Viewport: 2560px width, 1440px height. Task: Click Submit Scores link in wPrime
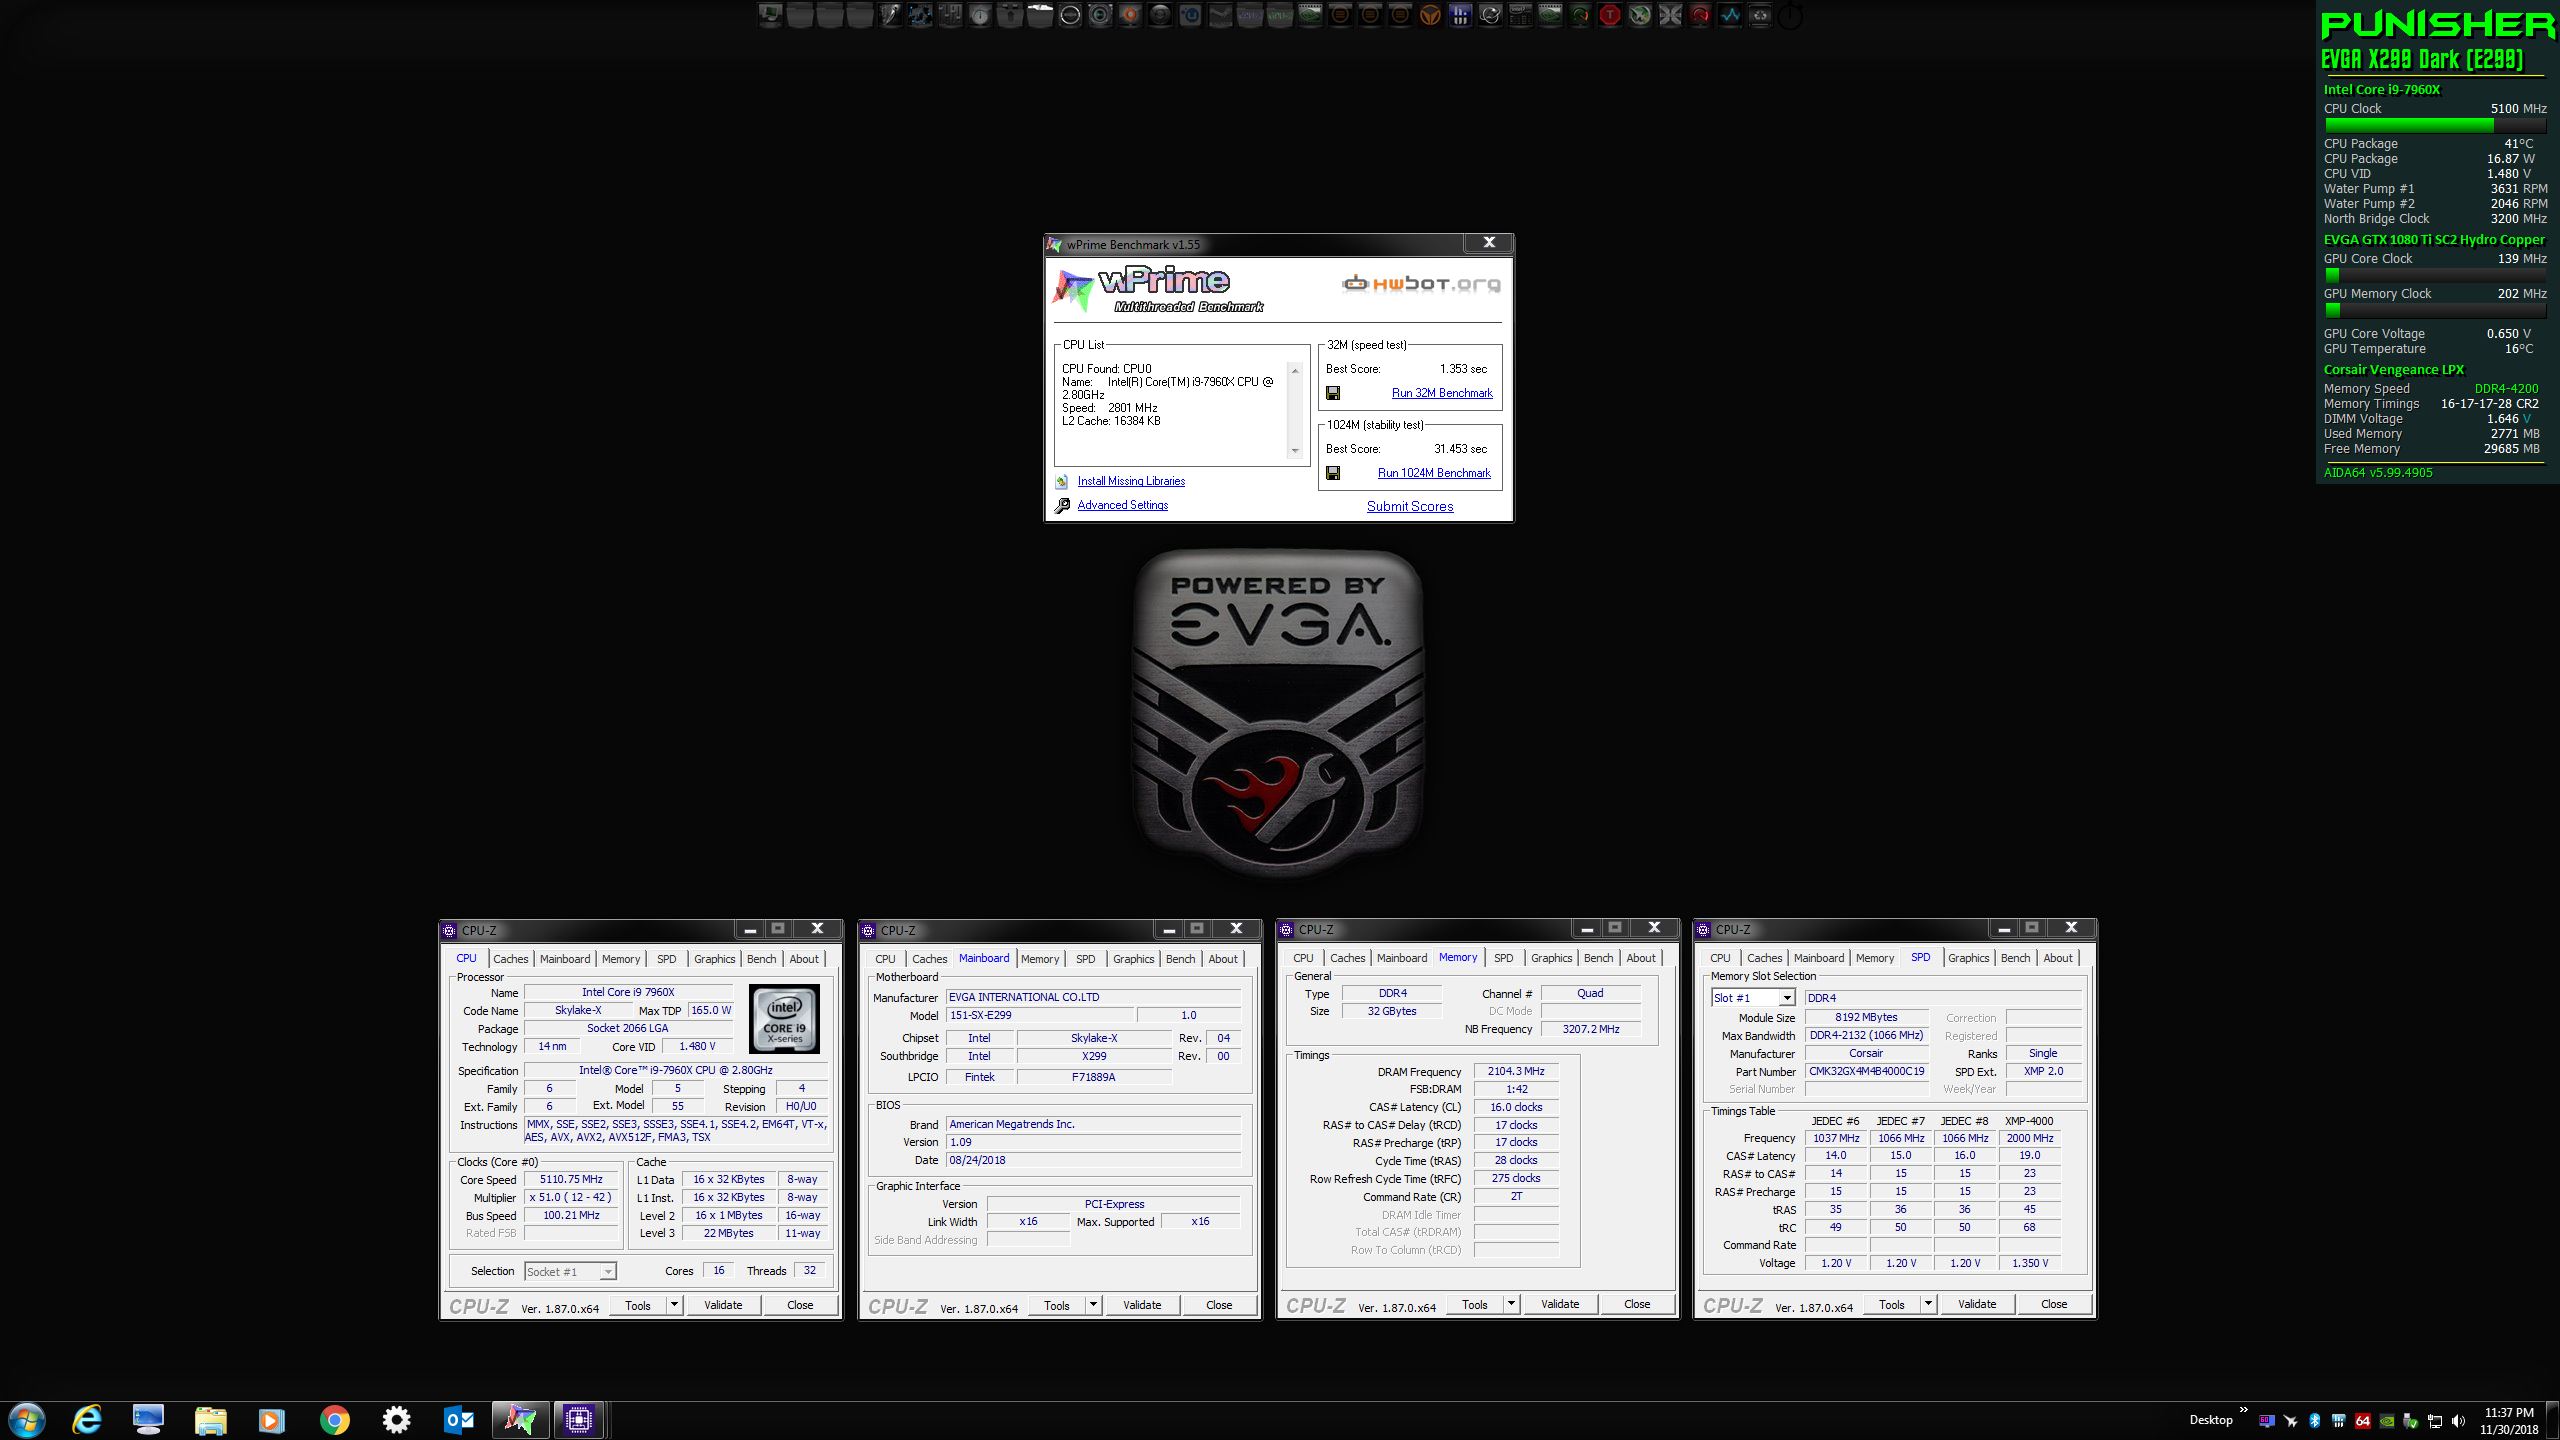pyautogui.click(x=1410, y=506)
